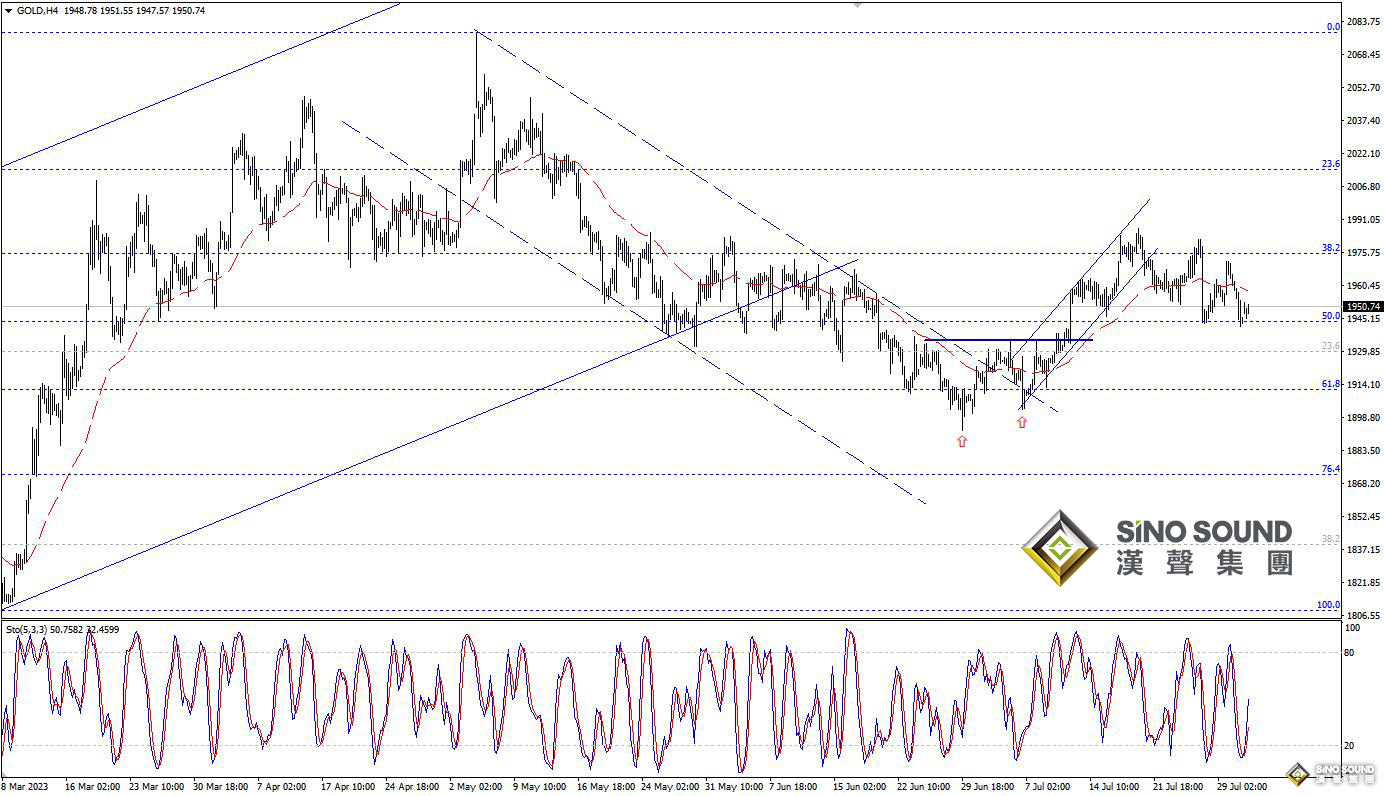The width and height of the screenshot is (1384, 796).
Task: Click the 80 level on the stochastic scale
Action: tap(1352, 653)
